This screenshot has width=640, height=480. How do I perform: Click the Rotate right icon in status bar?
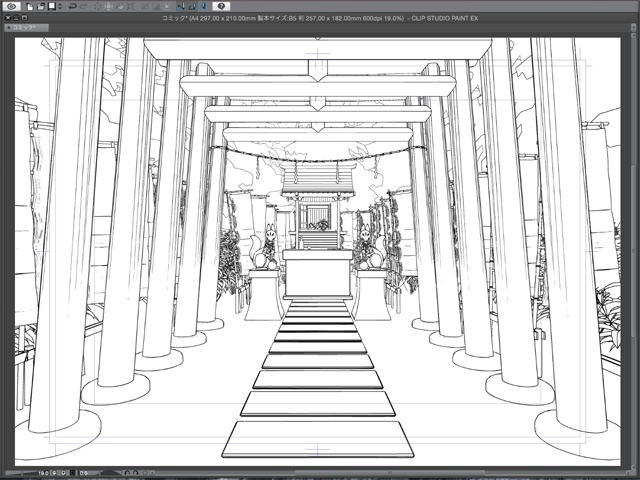(x=136, y=473)
